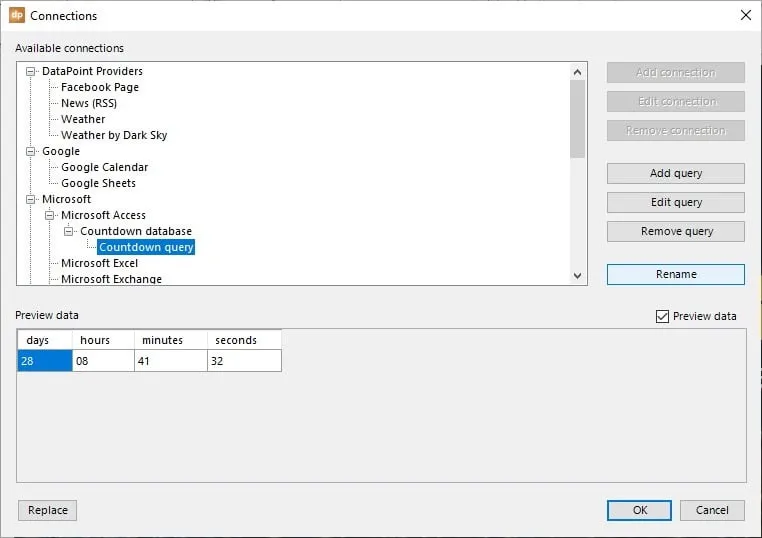Select Google Calendar in the tree
This screenshot has width=762, height=538.
104,167
